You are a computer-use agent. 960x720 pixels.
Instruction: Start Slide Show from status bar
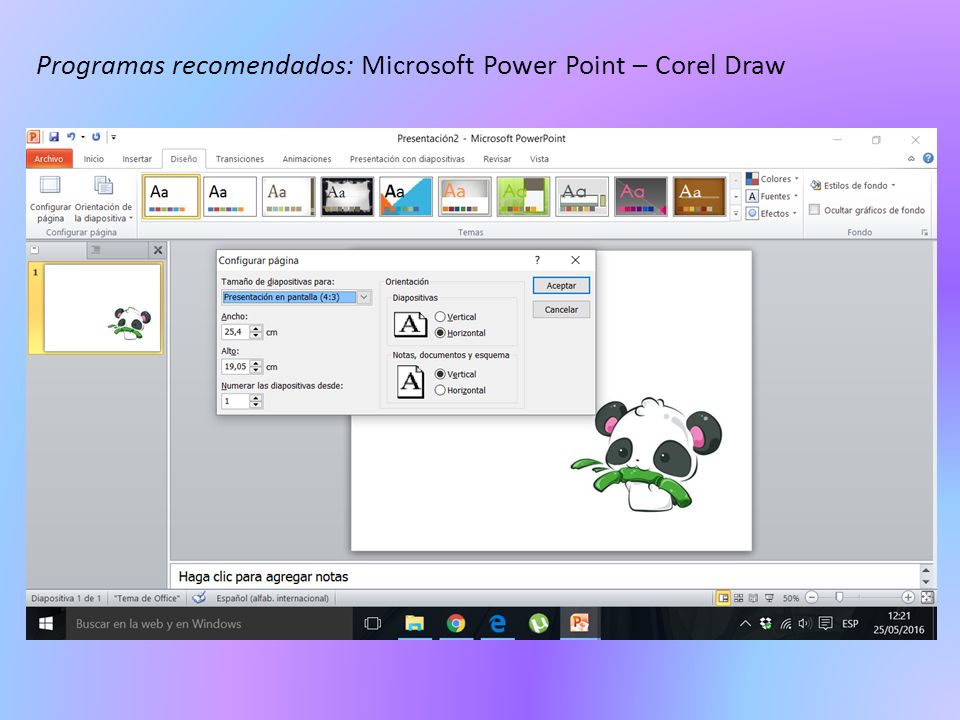(769, 598)
